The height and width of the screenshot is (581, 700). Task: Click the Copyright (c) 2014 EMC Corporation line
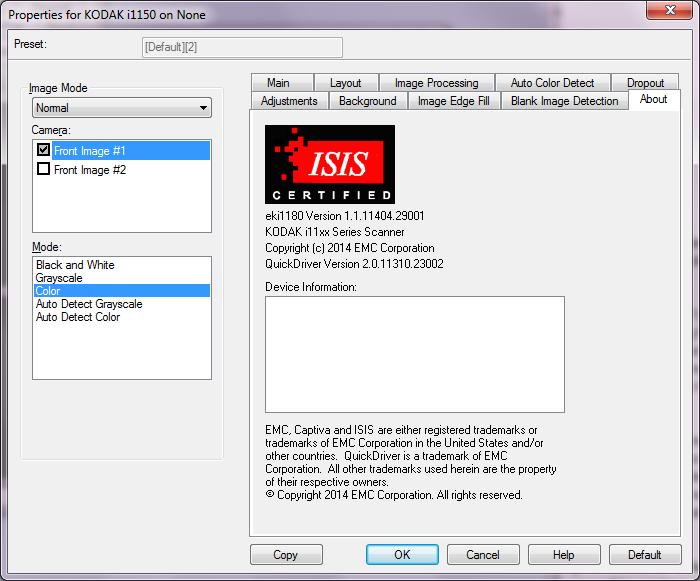(x=350, y=248)
